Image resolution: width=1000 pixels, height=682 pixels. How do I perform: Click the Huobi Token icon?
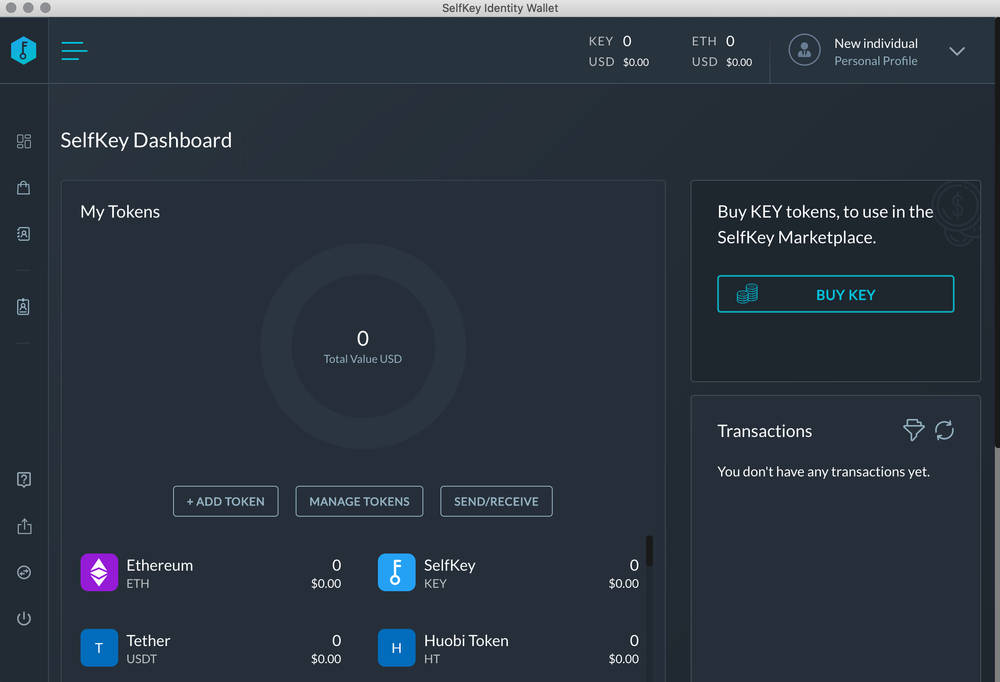396,648
